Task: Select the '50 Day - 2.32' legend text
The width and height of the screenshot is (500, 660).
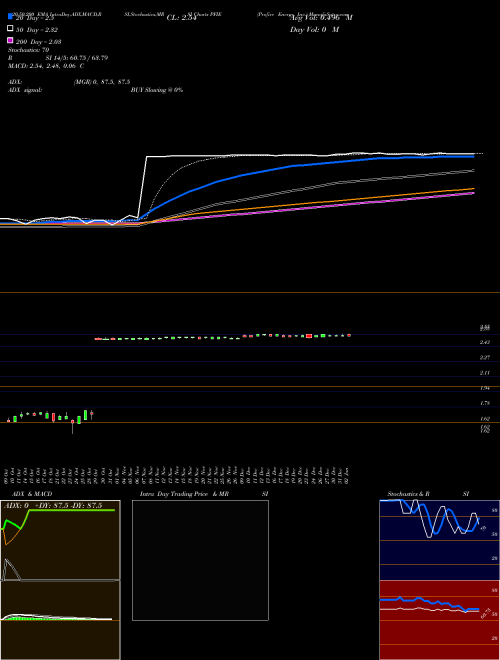Action: 37,30
